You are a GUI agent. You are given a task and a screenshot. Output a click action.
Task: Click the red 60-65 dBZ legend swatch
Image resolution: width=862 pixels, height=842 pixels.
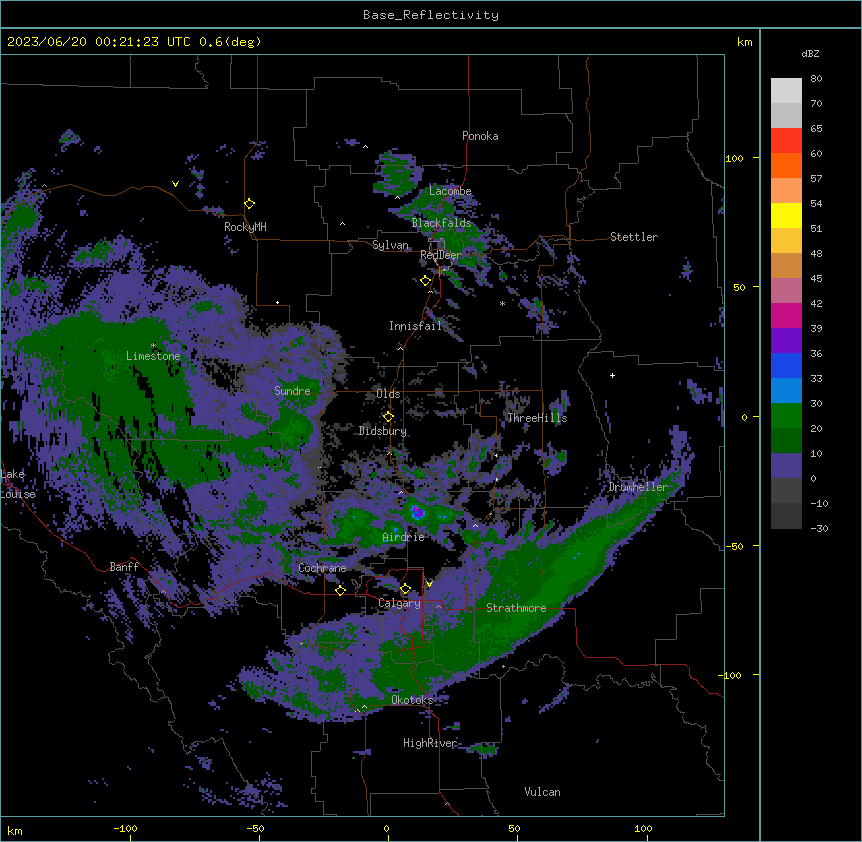[x=786, y=141]
